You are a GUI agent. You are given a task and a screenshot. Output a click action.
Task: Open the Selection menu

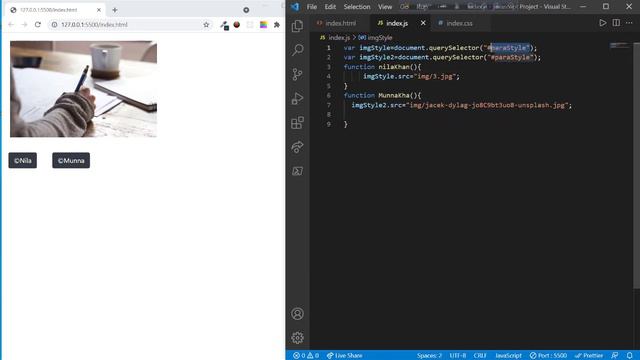tap(357, 7)
